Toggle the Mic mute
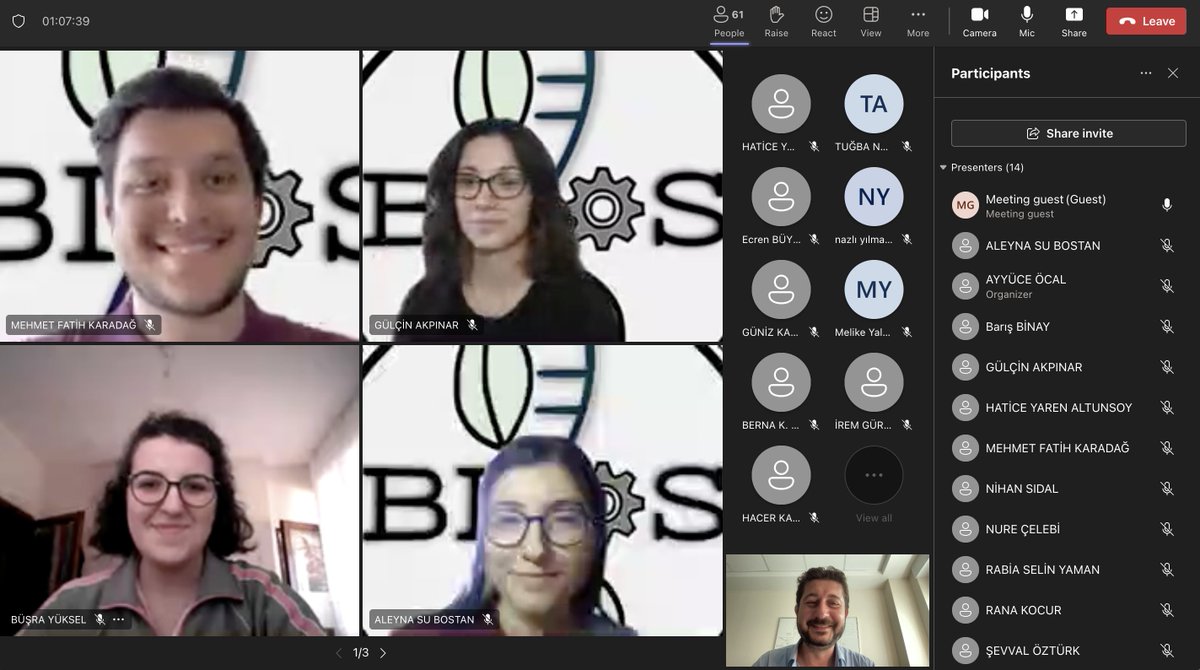The height and width of the screenshot is (670, 1200). 1027,21
